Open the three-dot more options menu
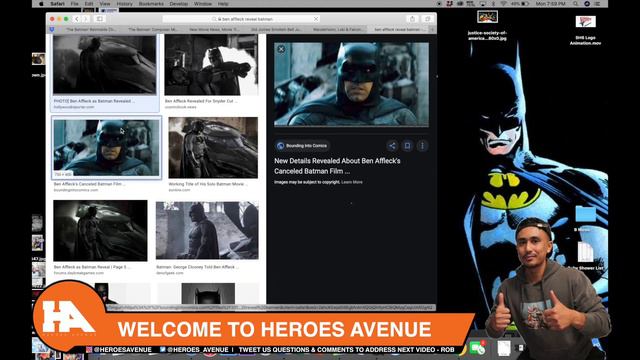The width and height of the screenshot is (640, 360). (x=422, y=146)
